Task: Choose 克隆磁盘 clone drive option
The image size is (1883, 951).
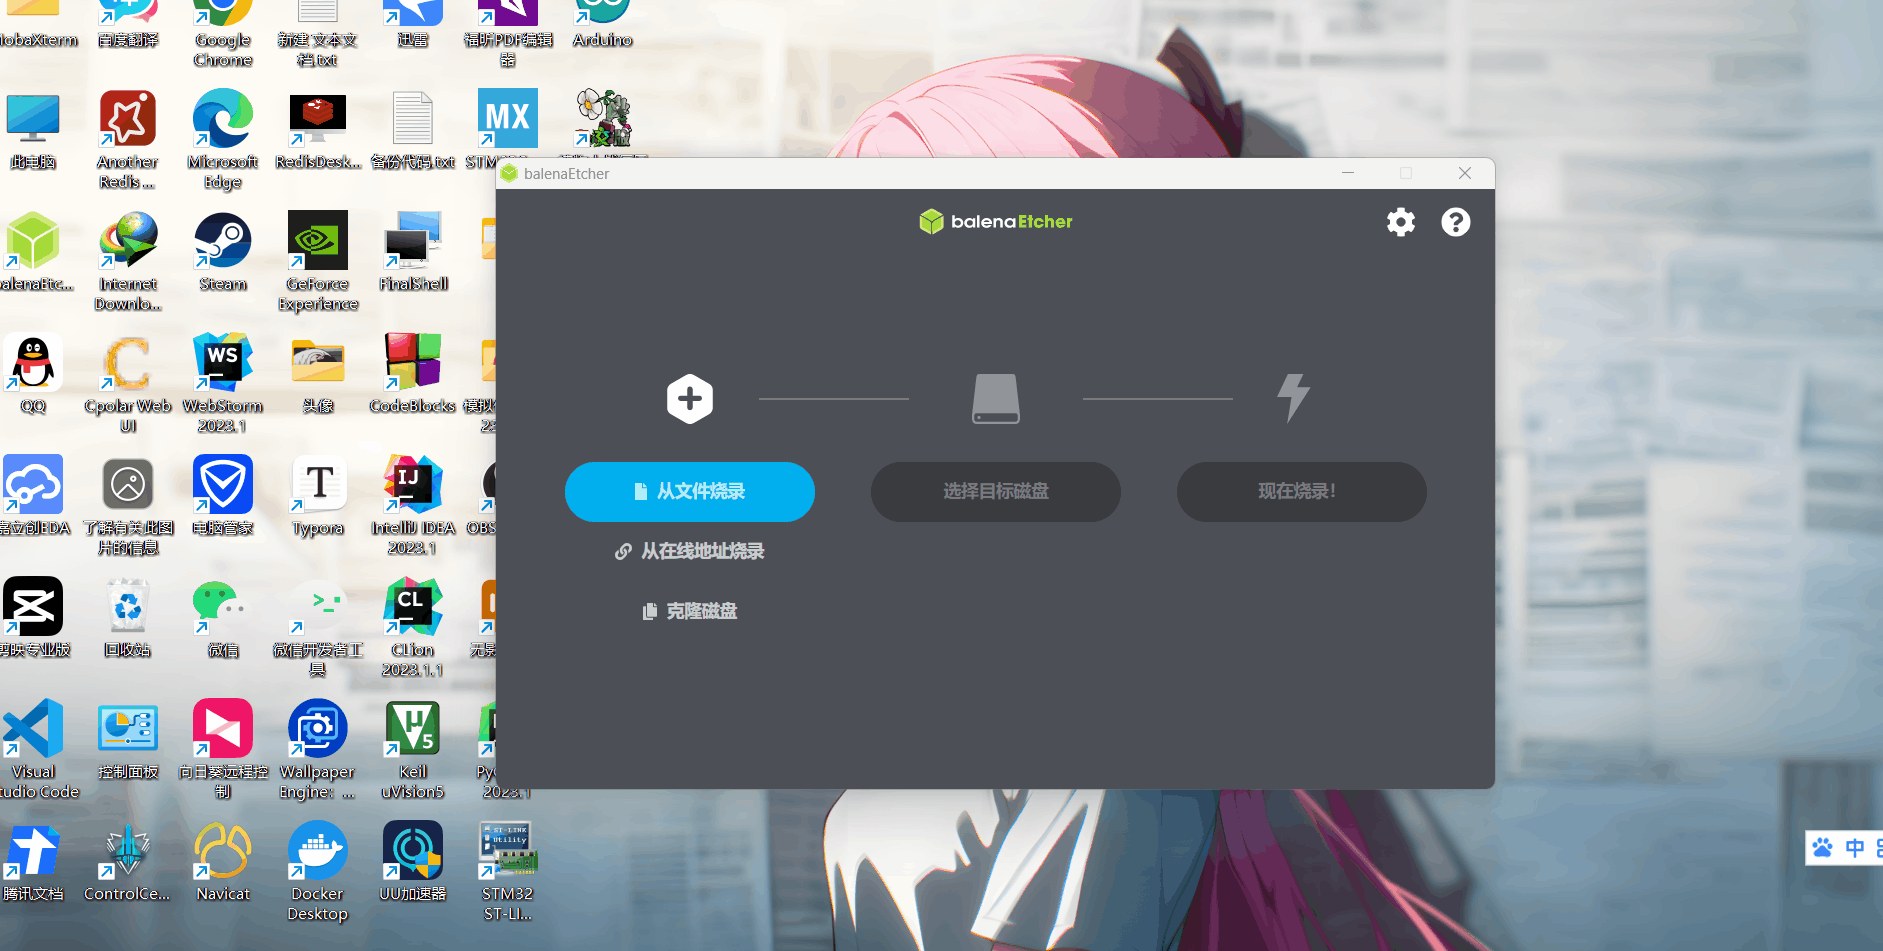Action: [690, 611]
